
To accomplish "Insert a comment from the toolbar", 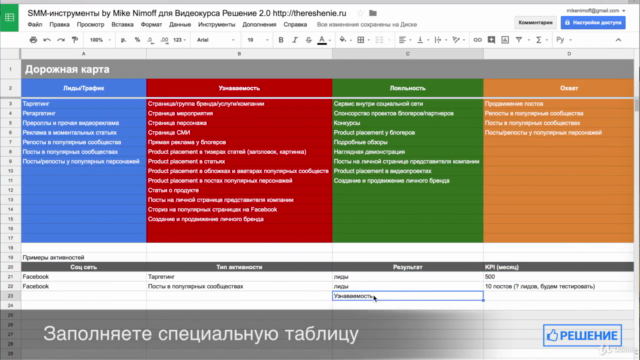I will 491,40.
